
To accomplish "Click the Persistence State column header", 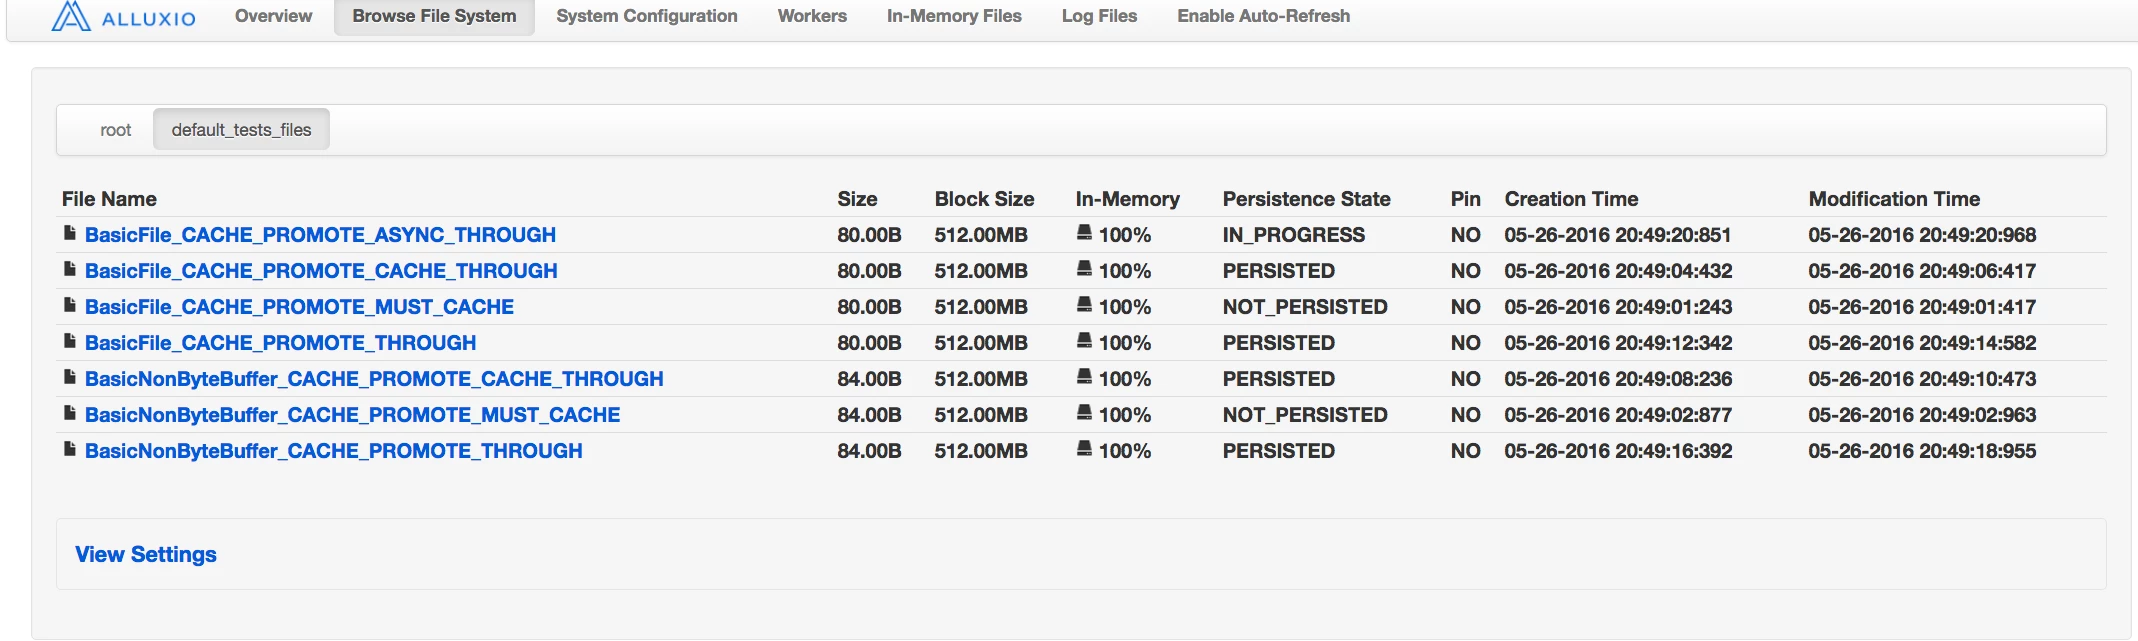I will point(1306,199).
